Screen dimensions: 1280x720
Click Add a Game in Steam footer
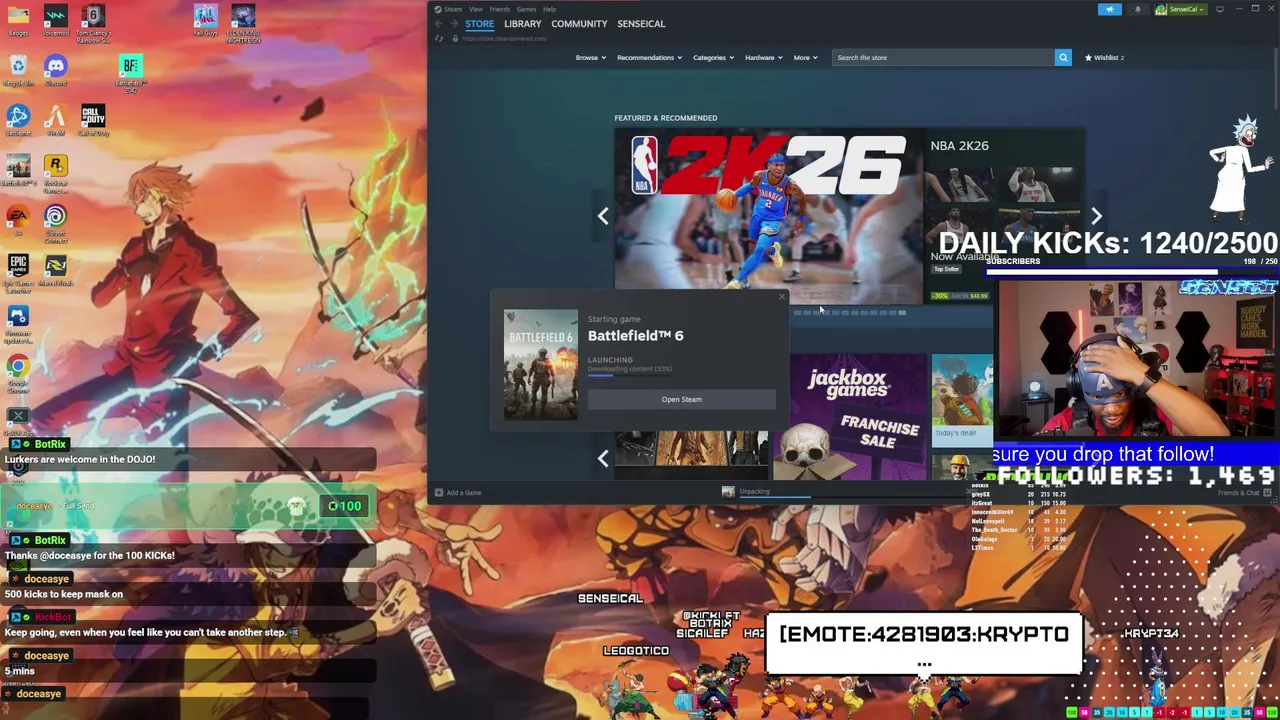458,492
